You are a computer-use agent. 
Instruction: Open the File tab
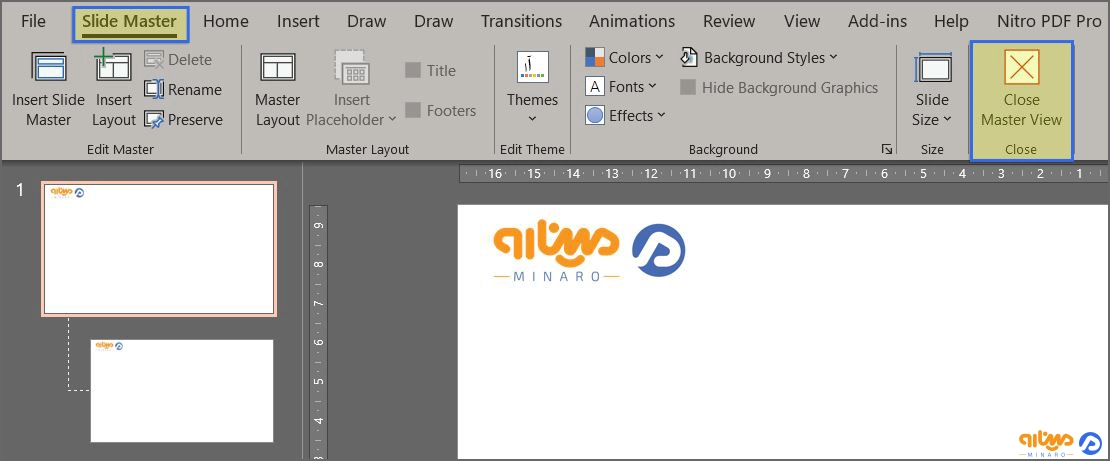coord(33,21)
